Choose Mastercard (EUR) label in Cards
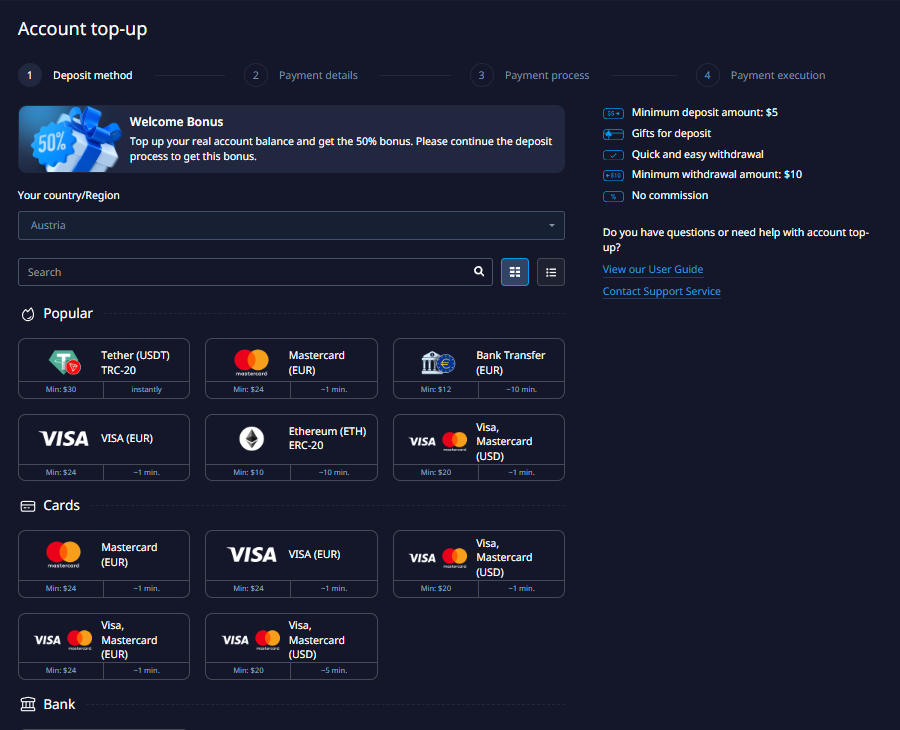The image size is (900, 730). [x=129, y=554]
